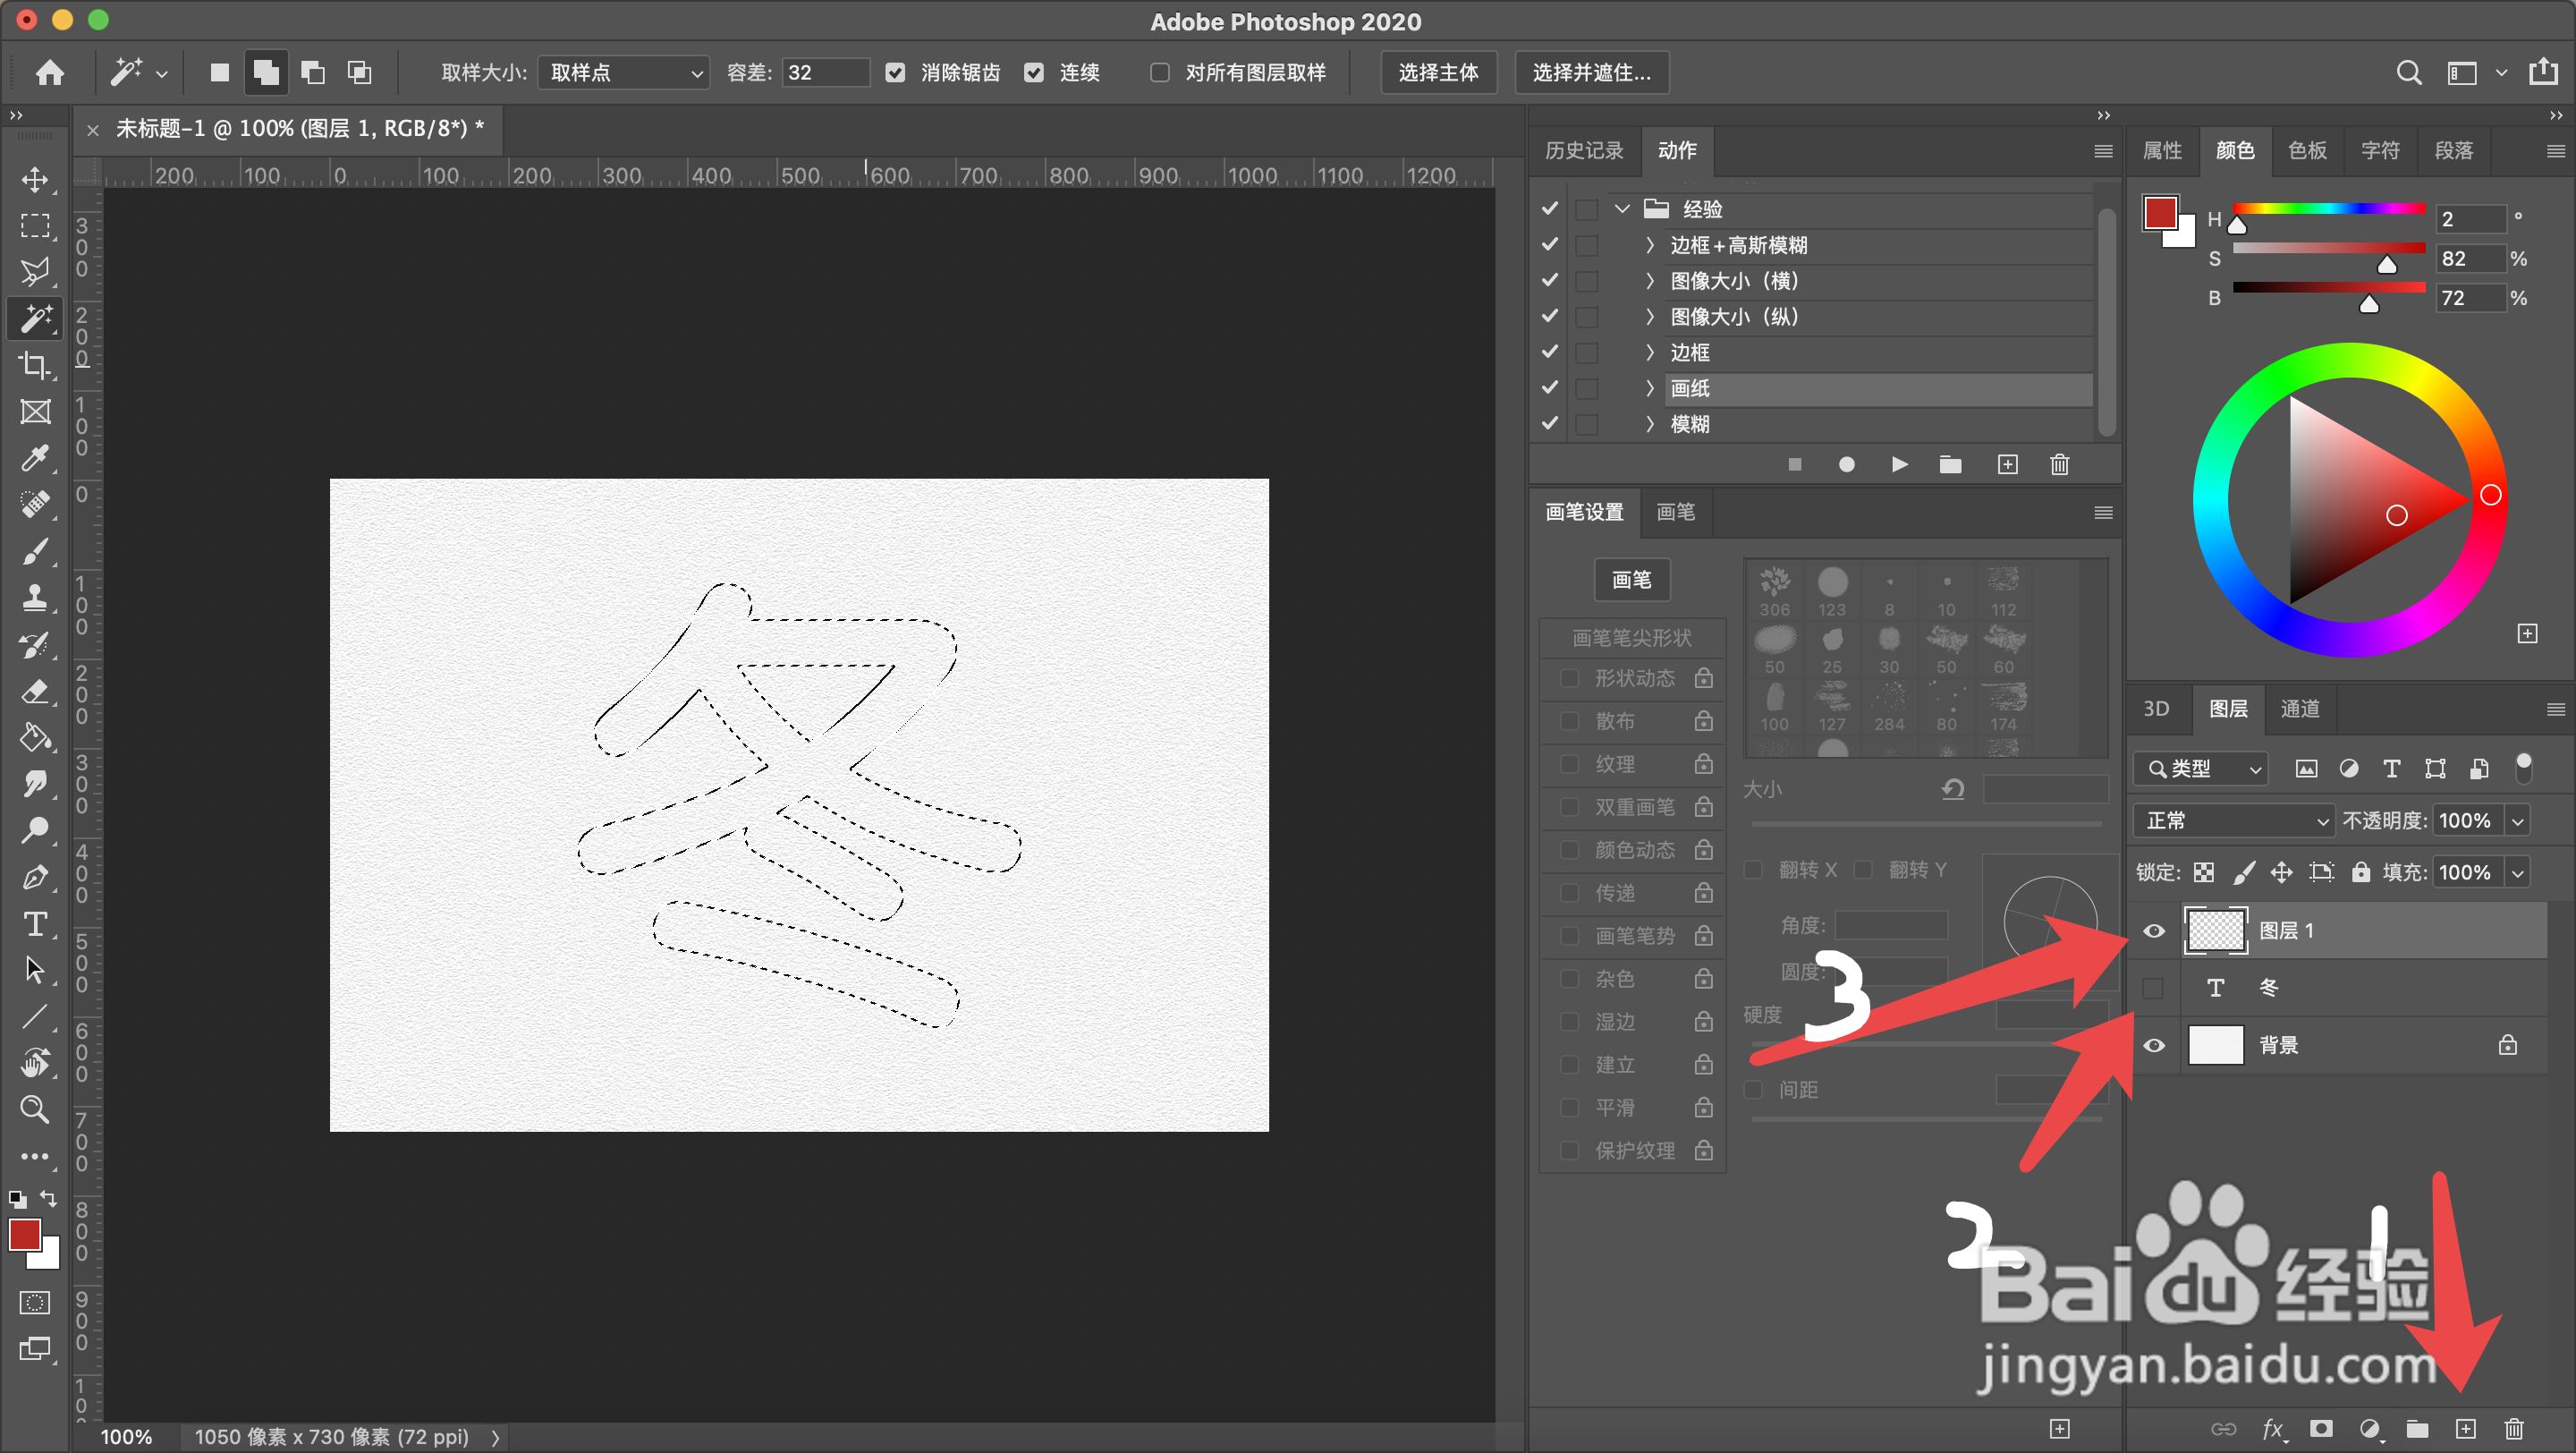Switch to the 通道 tab
The height and width of the screenshot is (1453, 2576).
(x=2299, y=709)
